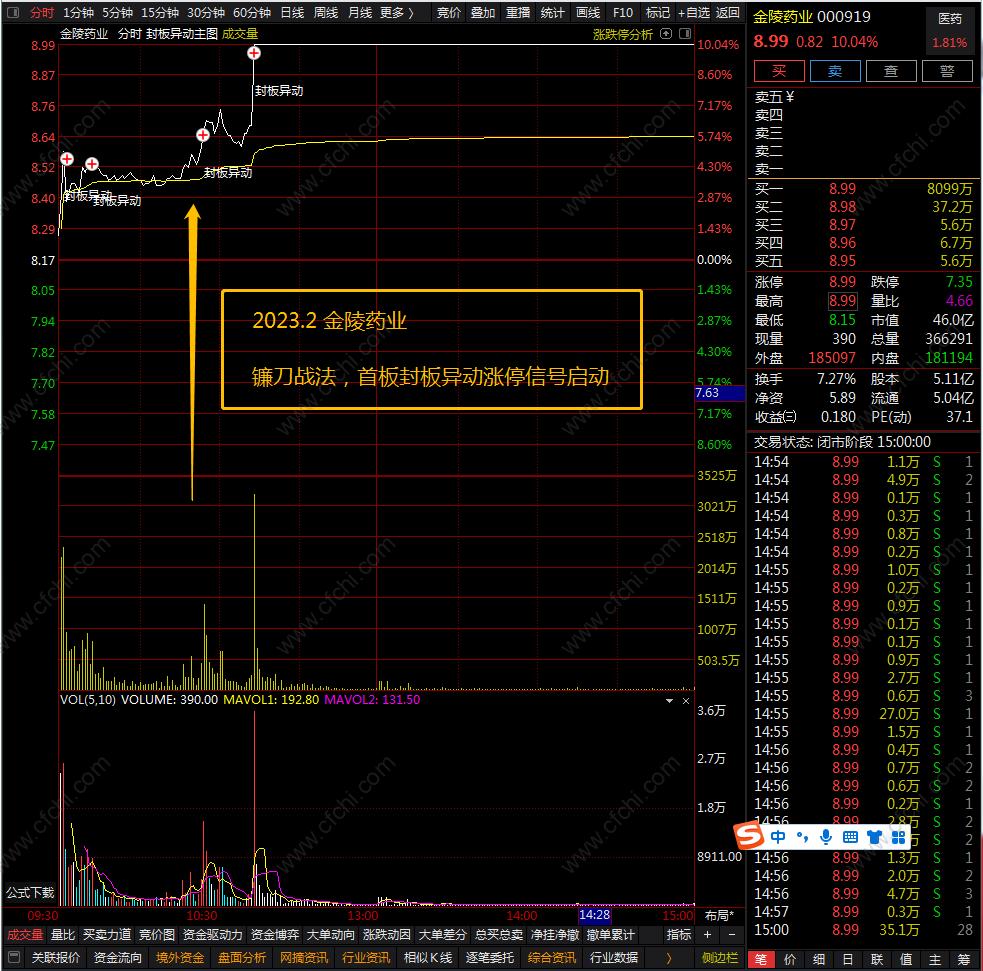This screenshot has width=983, height=971.
Task: Select the 分时 intraday view
Action: coord(41,13)
